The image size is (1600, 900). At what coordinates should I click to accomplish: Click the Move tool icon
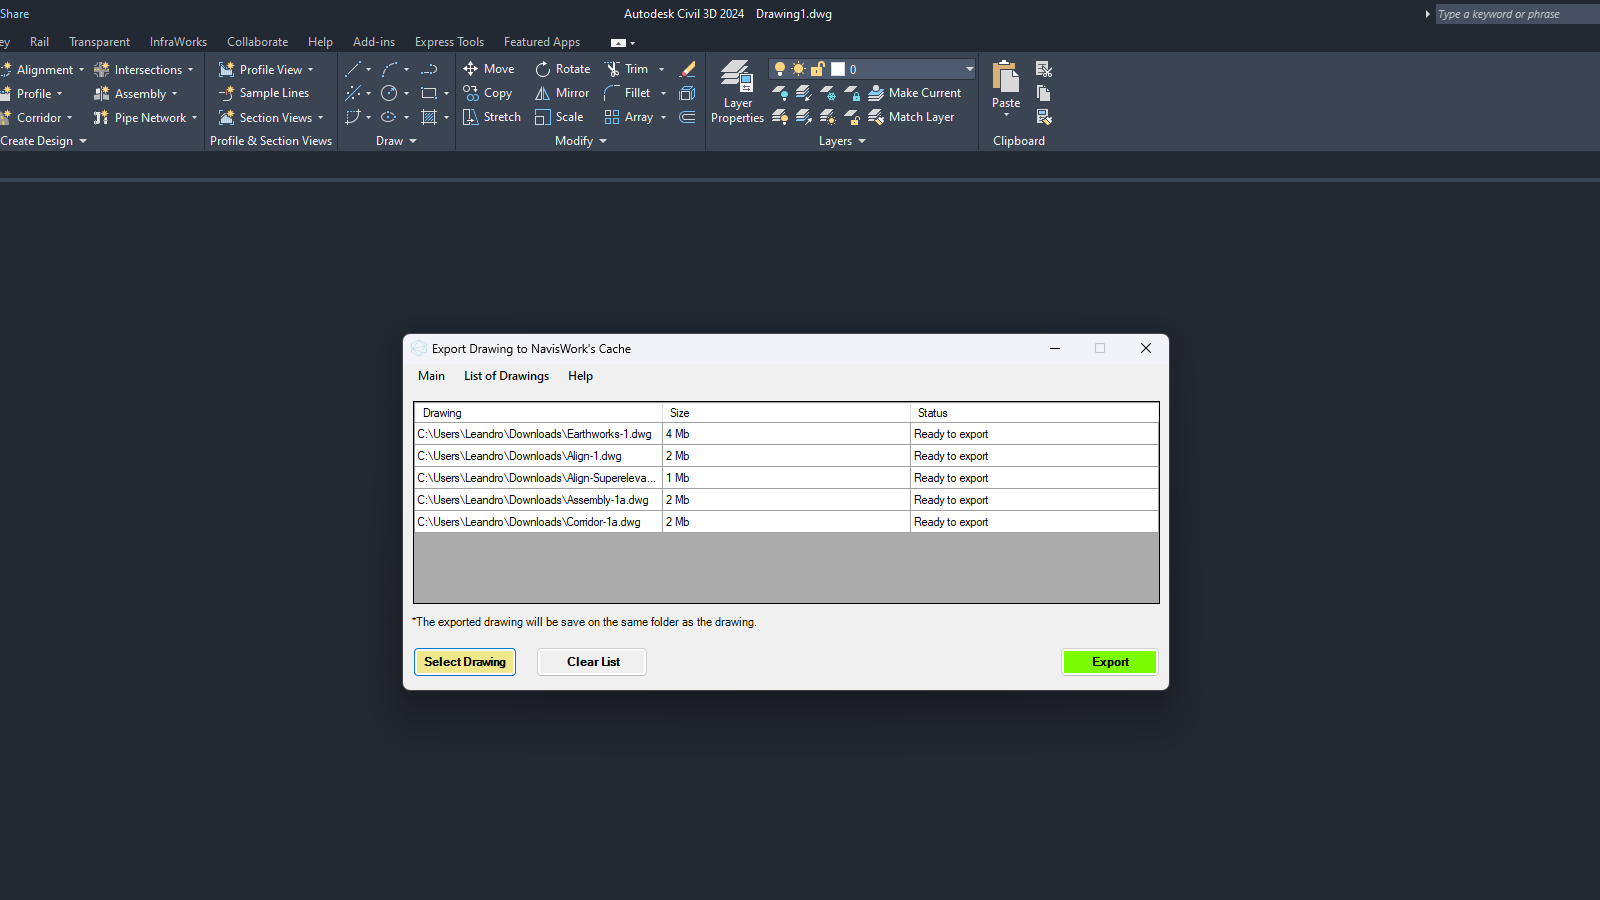[x=470, y=69]
